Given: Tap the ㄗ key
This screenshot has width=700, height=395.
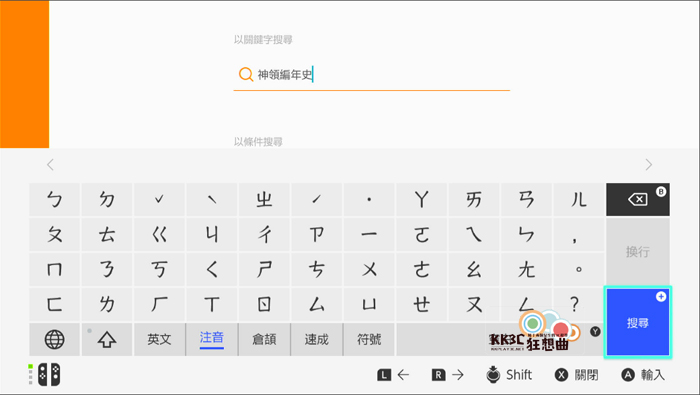Looking at the screenshot, I should coord(317,234).
